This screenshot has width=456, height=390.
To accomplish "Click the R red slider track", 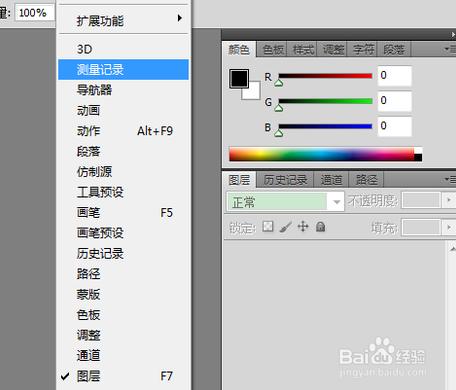I will pyautogui.click(x=325, y=76).
